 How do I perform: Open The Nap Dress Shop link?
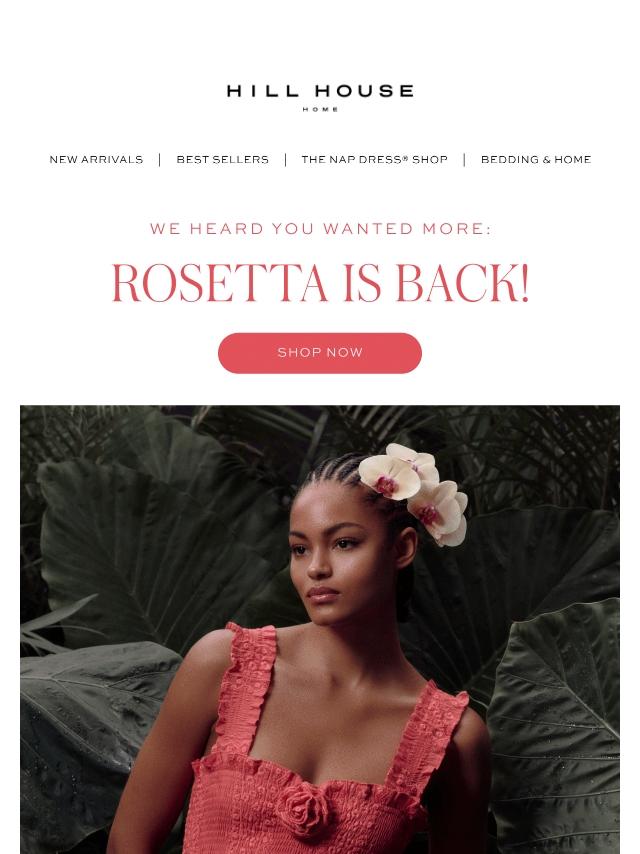click(x=374, y=160)
